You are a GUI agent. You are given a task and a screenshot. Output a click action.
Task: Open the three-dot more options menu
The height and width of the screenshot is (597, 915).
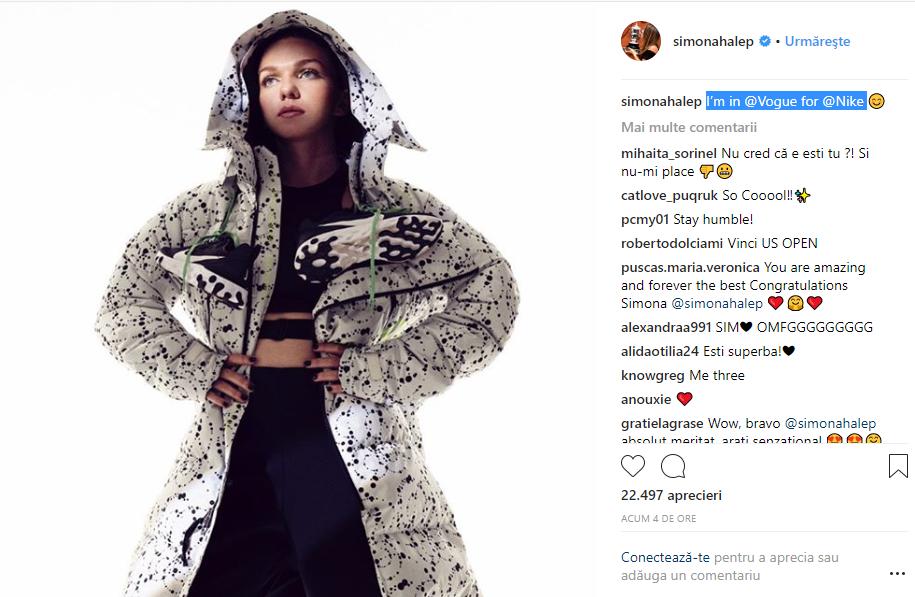point(897,574)
